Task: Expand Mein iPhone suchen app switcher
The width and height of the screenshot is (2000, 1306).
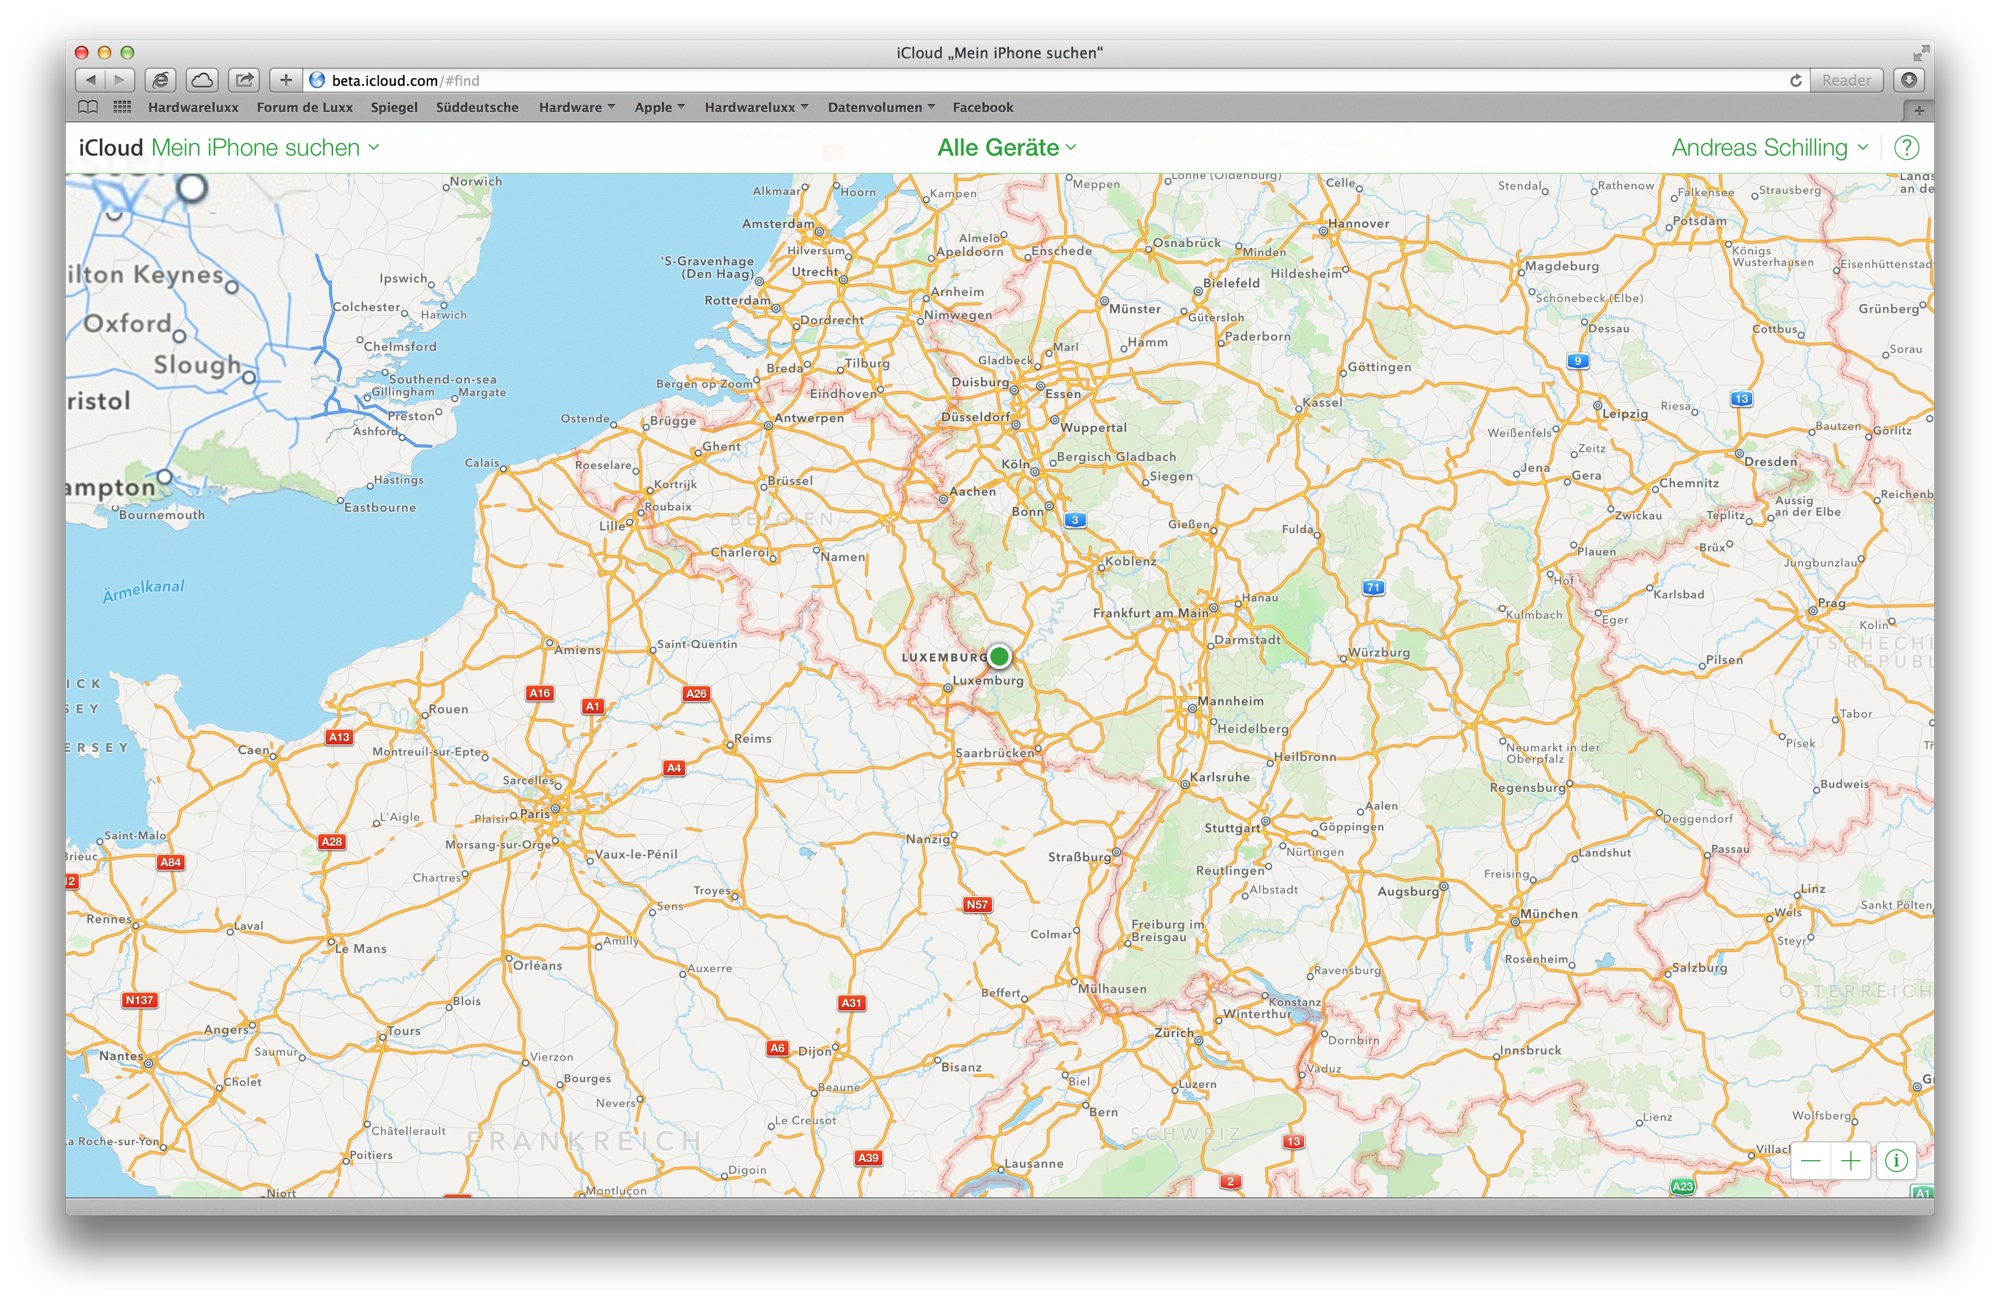Action: point(265,148)
